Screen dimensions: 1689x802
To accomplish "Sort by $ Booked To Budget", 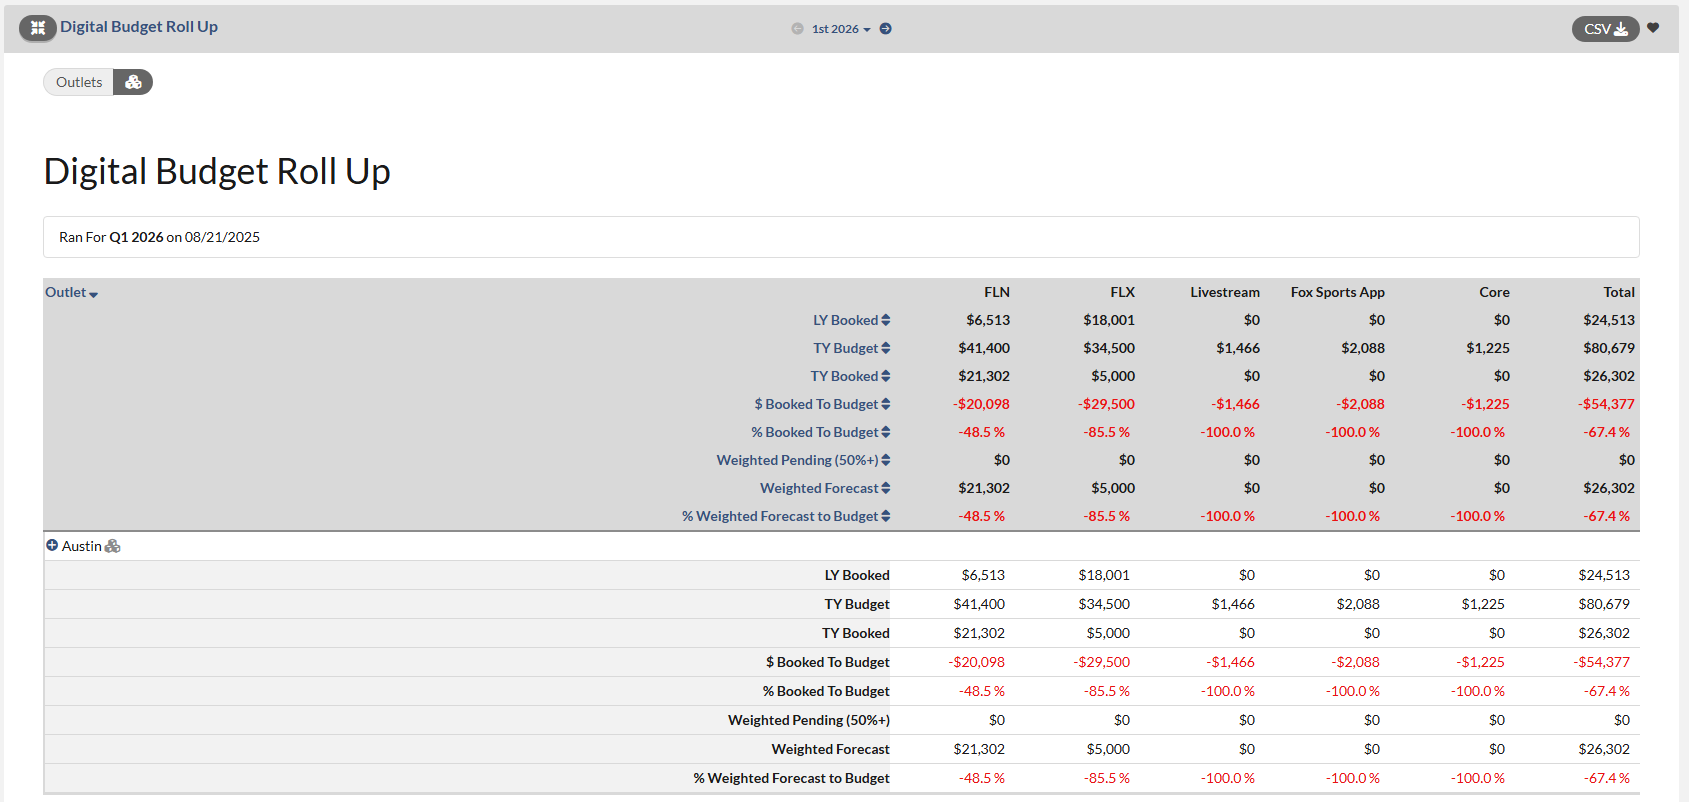I will 822,404.
